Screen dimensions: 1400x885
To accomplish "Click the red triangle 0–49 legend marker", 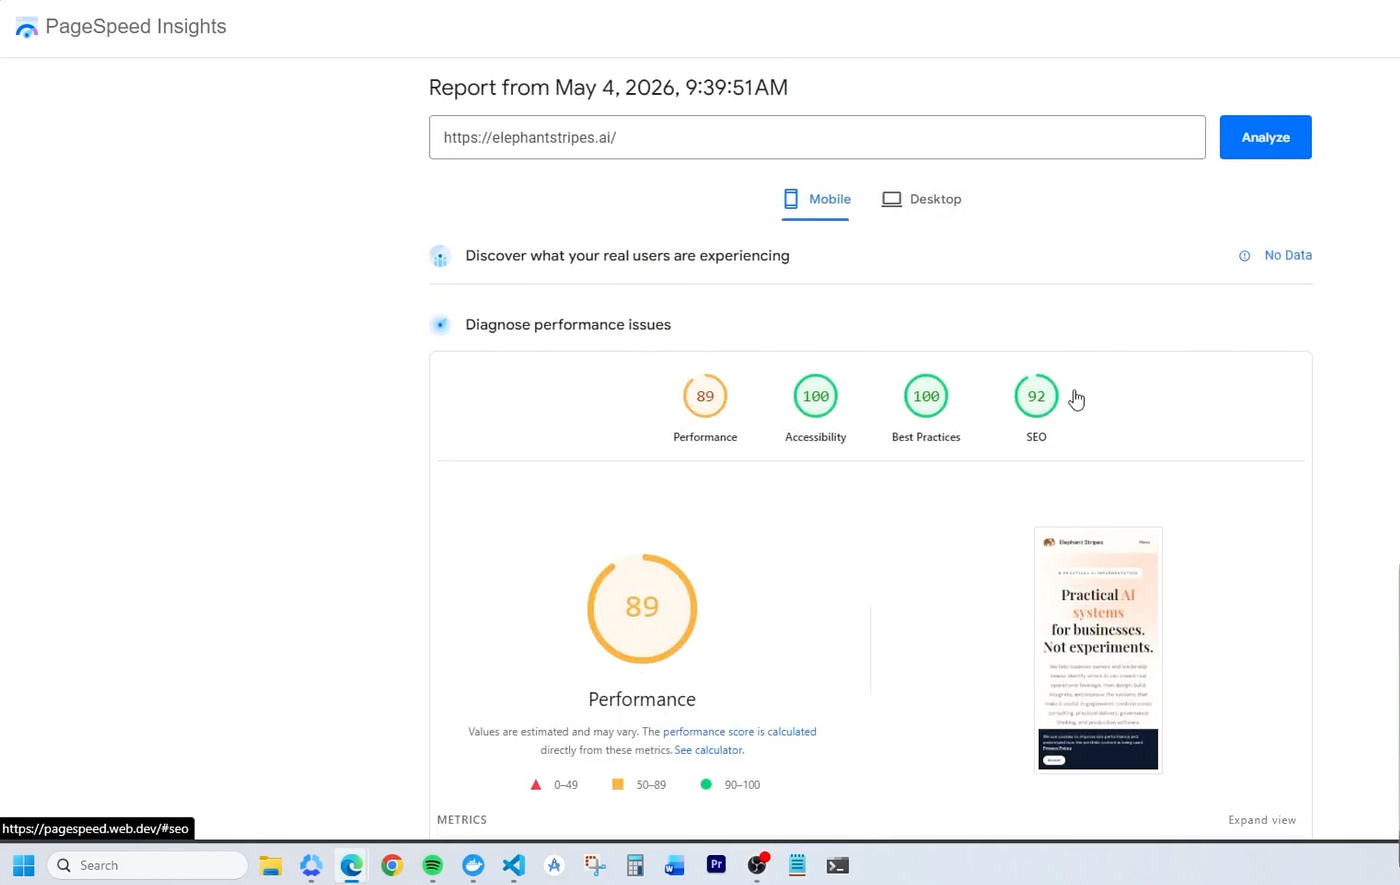I will tap(536, 785).
